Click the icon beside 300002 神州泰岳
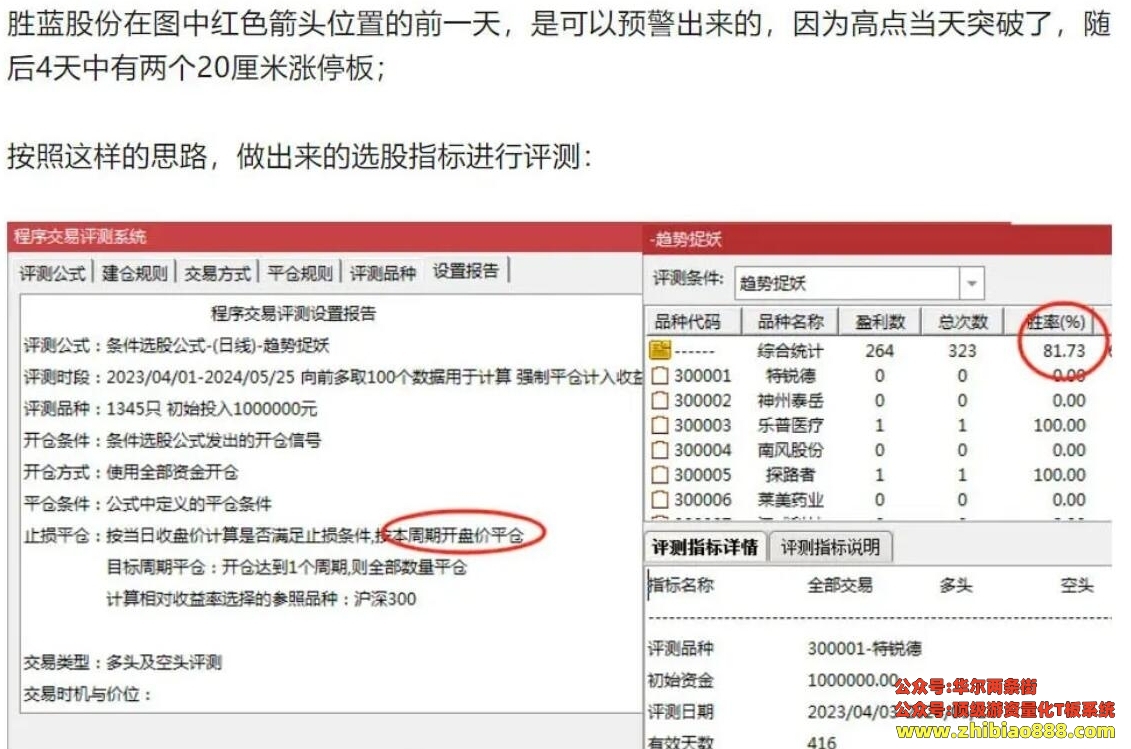 pos(660,400)
